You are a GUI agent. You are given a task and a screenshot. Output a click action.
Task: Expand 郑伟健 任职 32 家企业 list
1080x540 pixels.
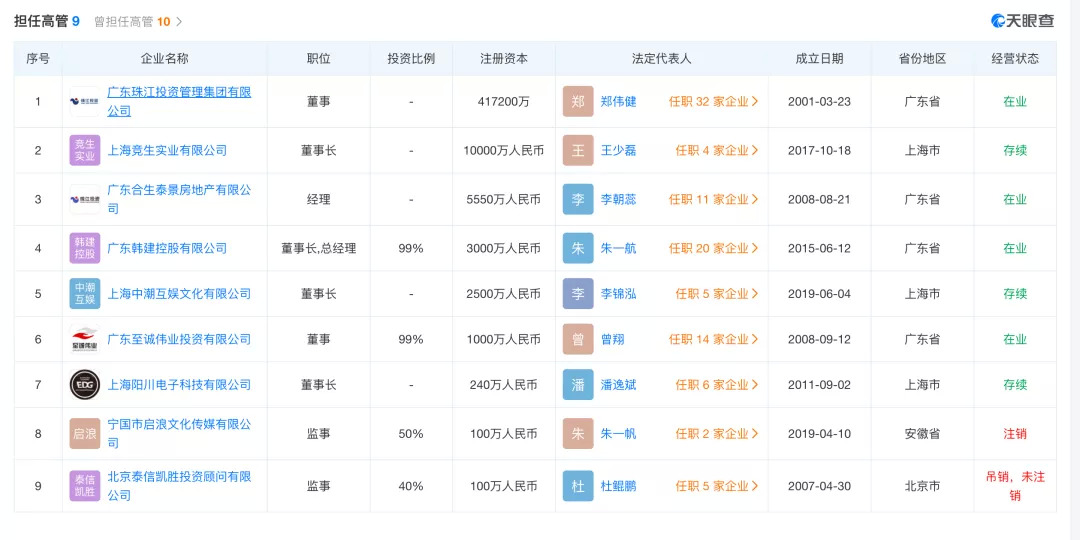[x=713, y=102]
